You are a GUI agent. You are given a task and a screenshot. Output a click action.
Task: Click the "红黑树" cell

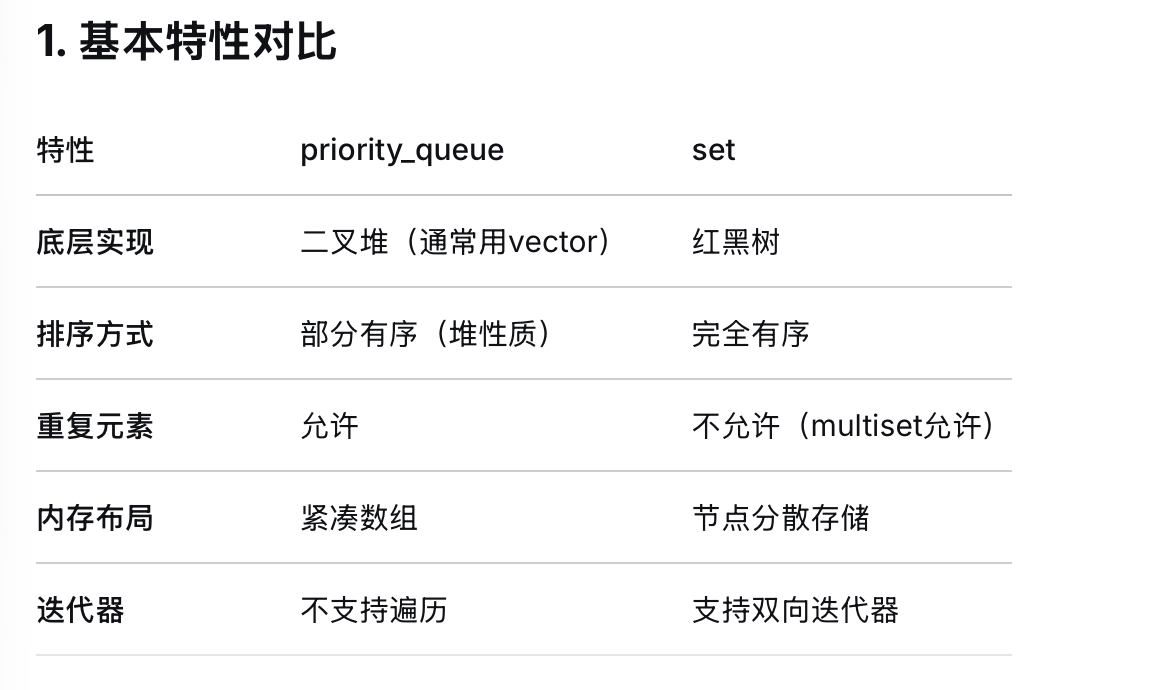pos(735,242)
